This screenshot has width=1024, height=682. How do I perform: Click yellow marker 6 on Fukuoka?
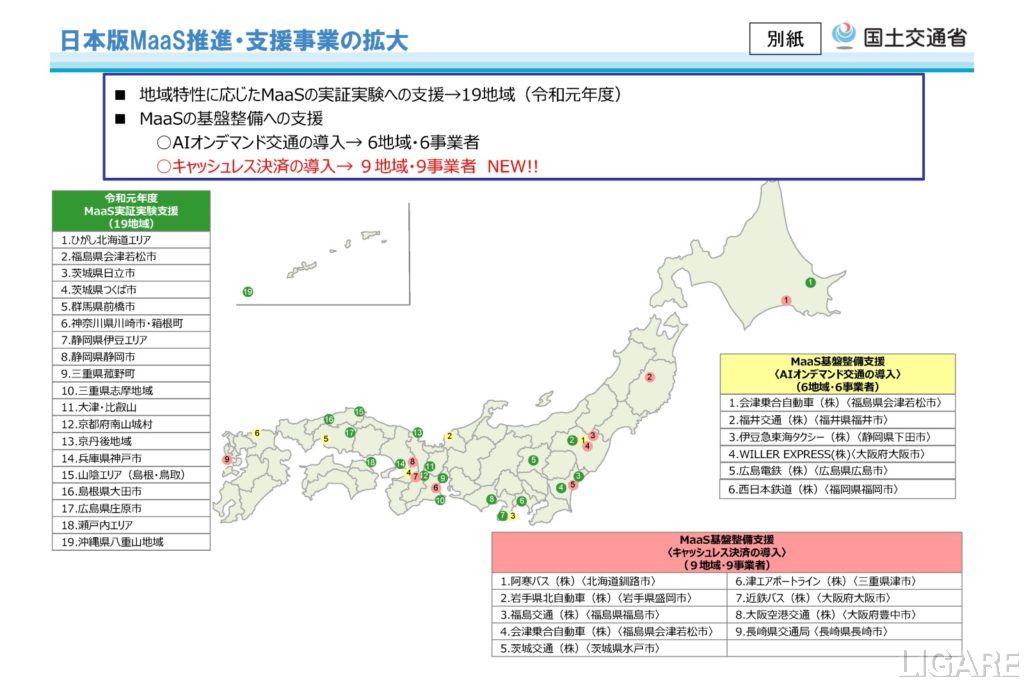257,433
